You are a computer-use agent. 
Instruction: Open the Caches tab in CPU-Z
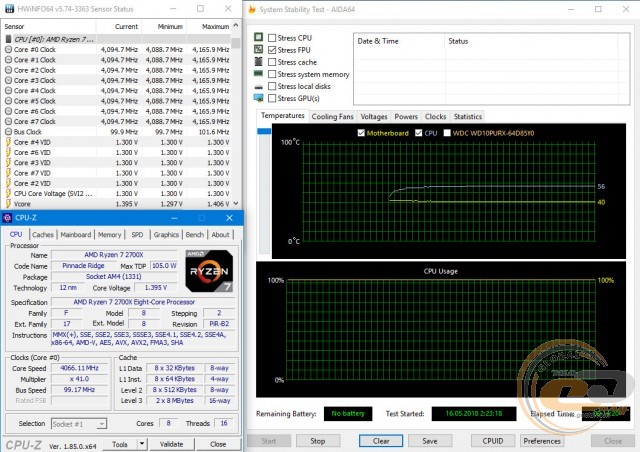(42, 235)
